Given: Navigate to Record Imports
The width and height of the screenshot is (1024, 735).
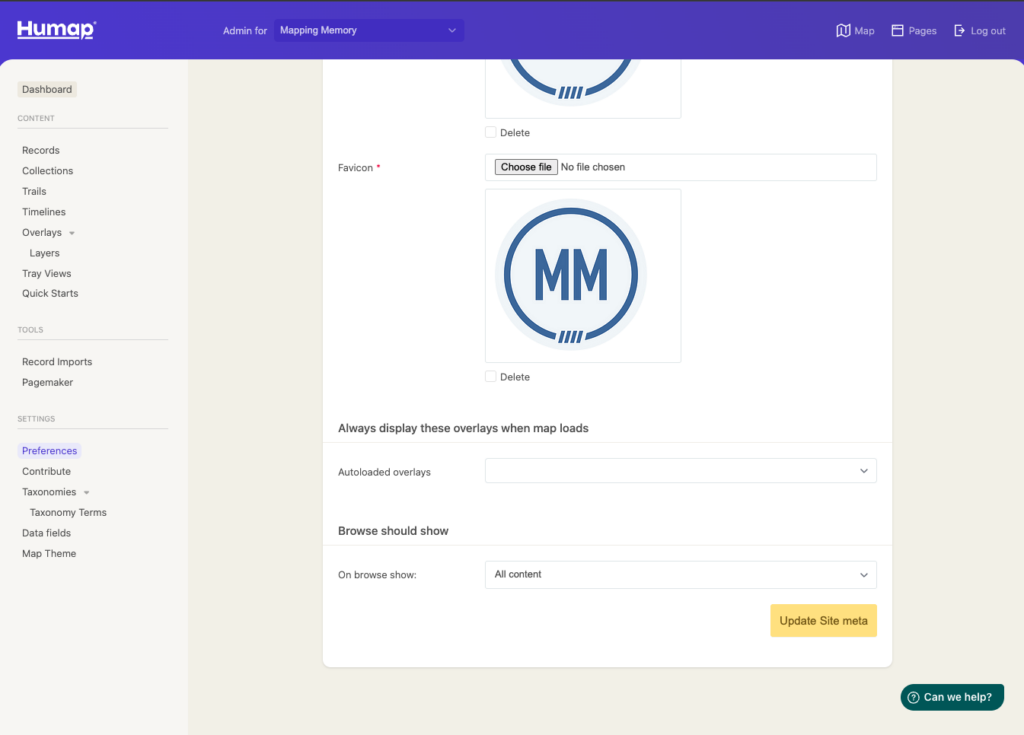Looking at the screenshot, I should click(x=57, y=362).
